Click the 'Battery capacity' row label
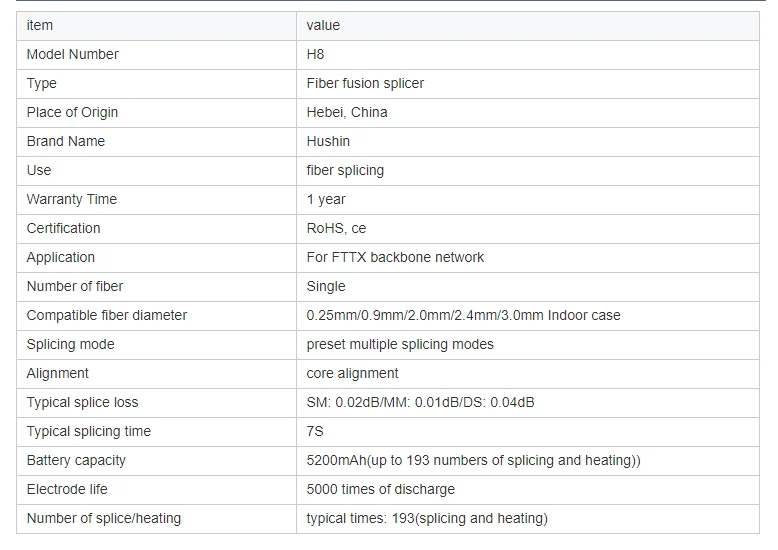This screenshot has height=550, width=778. pyautogui.click(x=76, y=460)
